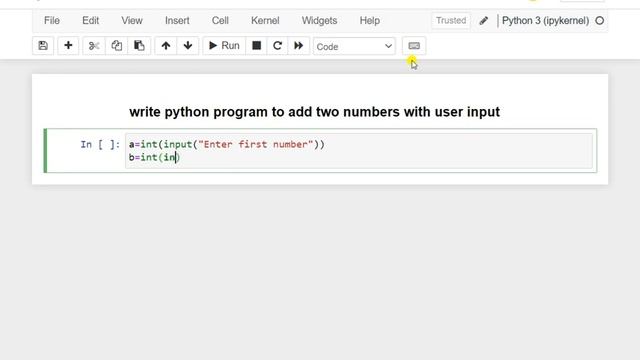
Task: Click inside the code cell editor
Action: tap(359, 151)
